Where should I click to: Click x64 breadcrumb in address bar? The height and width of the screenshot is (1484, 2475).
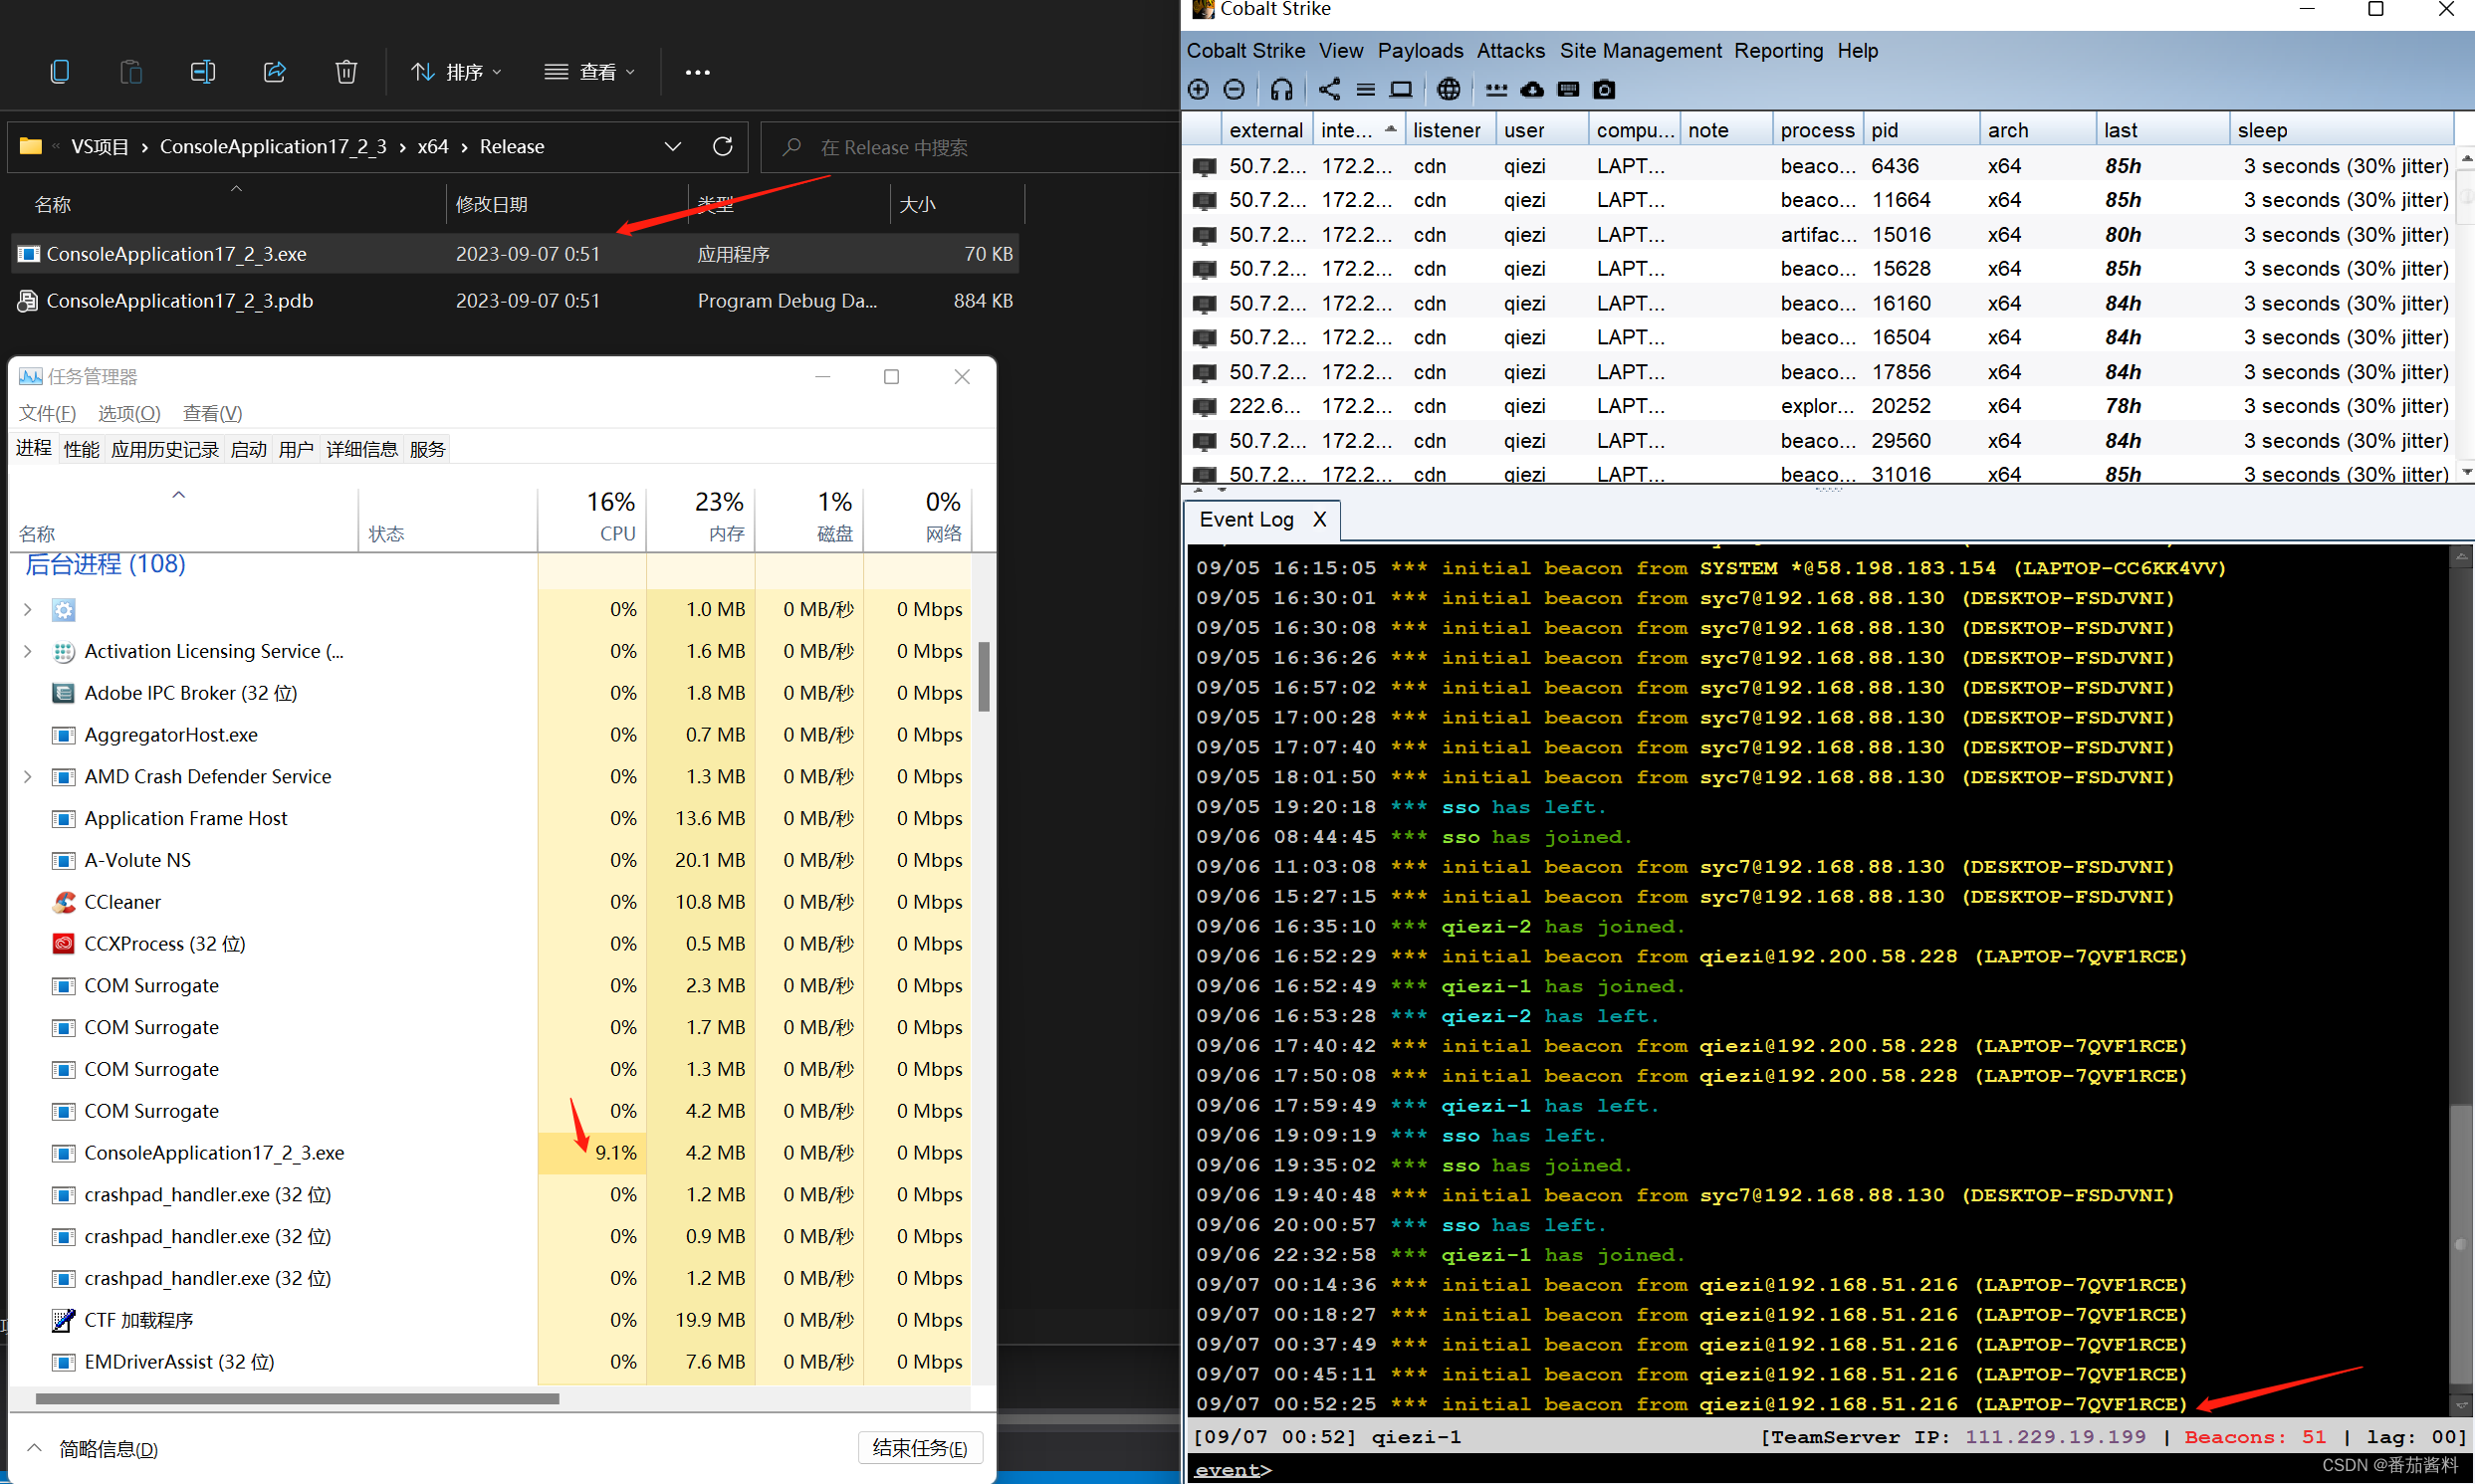click(x=432, y=147)
